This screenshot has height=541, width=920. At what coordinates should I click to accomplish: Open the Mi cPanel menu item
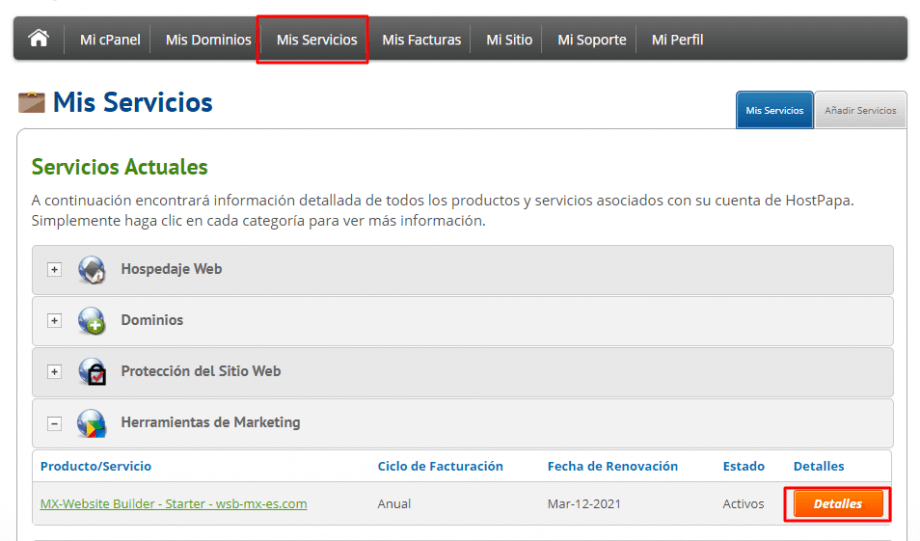click(x=110, y=40)
